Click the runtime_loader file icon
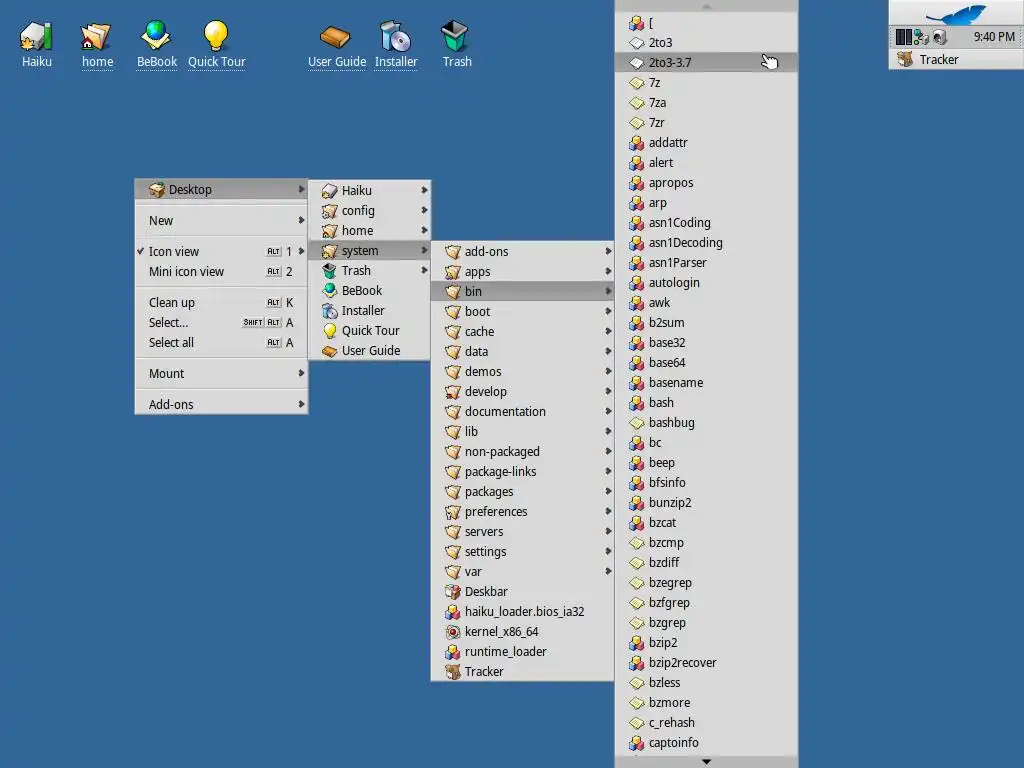Viewport: 1024px width, 768px height. [x=453, y=652]
